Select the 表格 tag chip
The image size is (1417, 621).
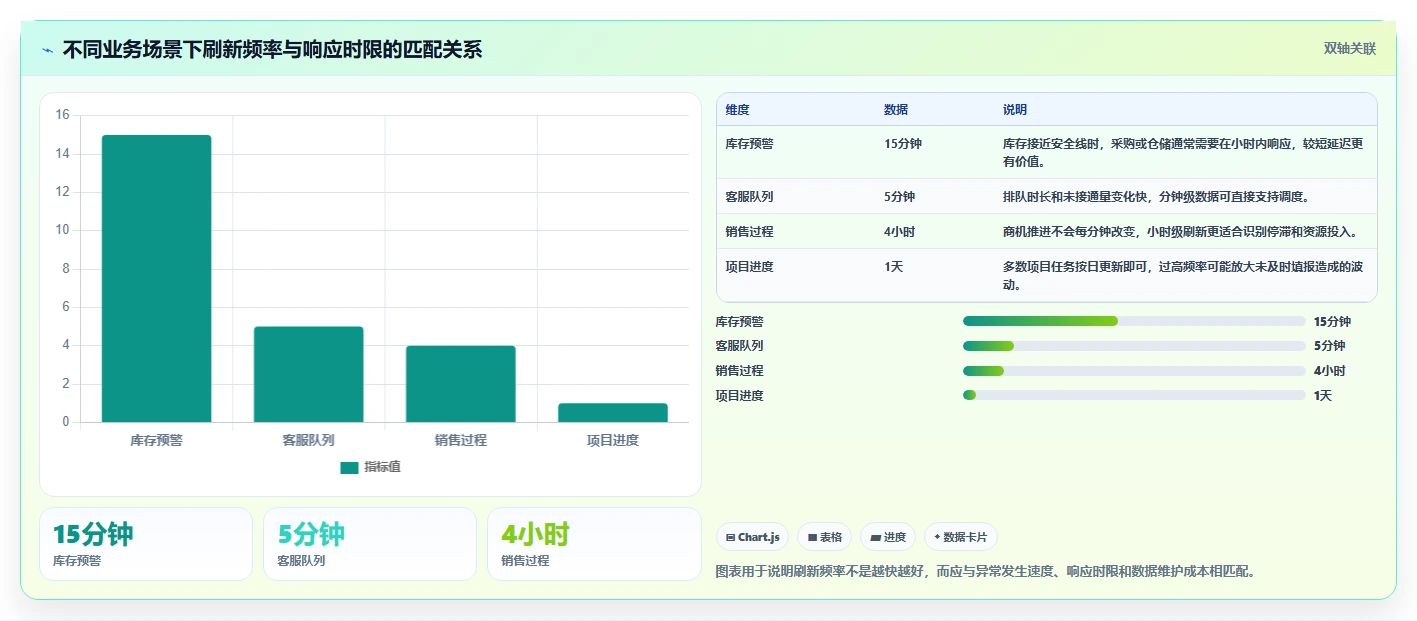tap(825, 537)
